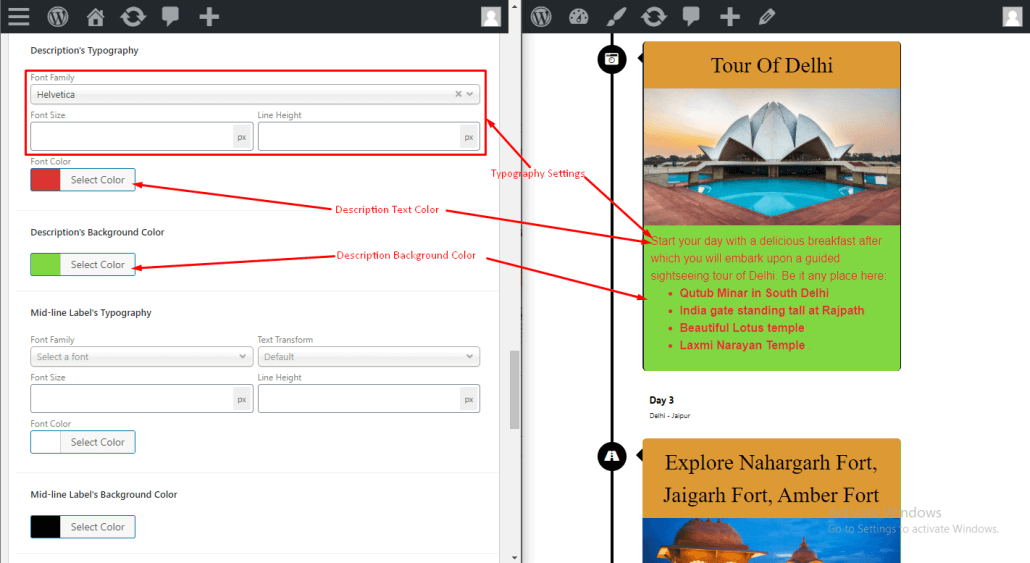Click Mid-line Label Font Size input
The image size is (1030, 563).
coord(131,399)
